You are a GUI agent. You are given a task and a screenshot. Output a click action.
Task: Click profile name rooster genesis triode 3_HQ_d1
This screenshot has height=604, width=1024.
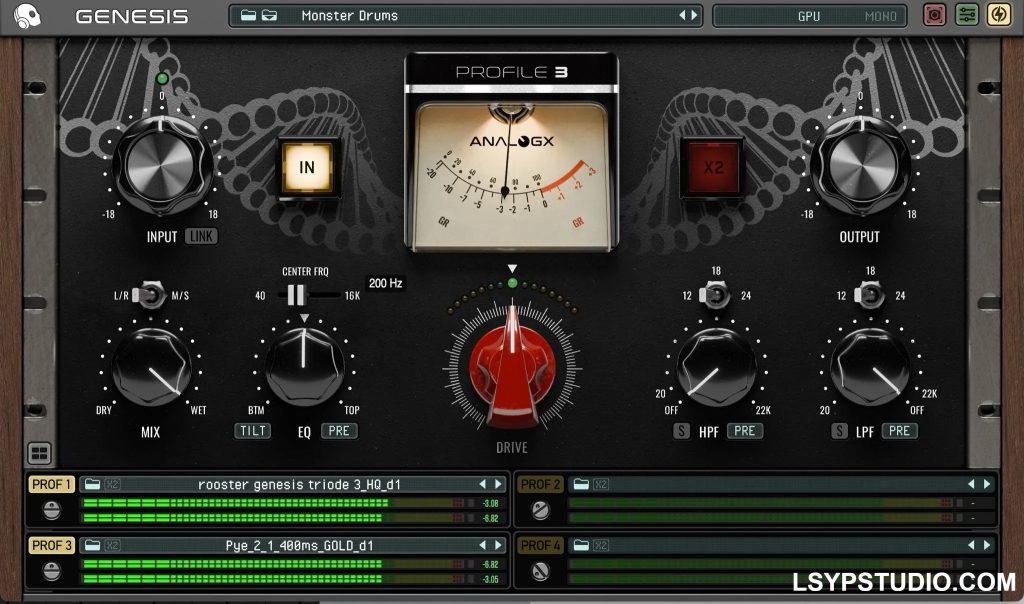click(299, 484)
